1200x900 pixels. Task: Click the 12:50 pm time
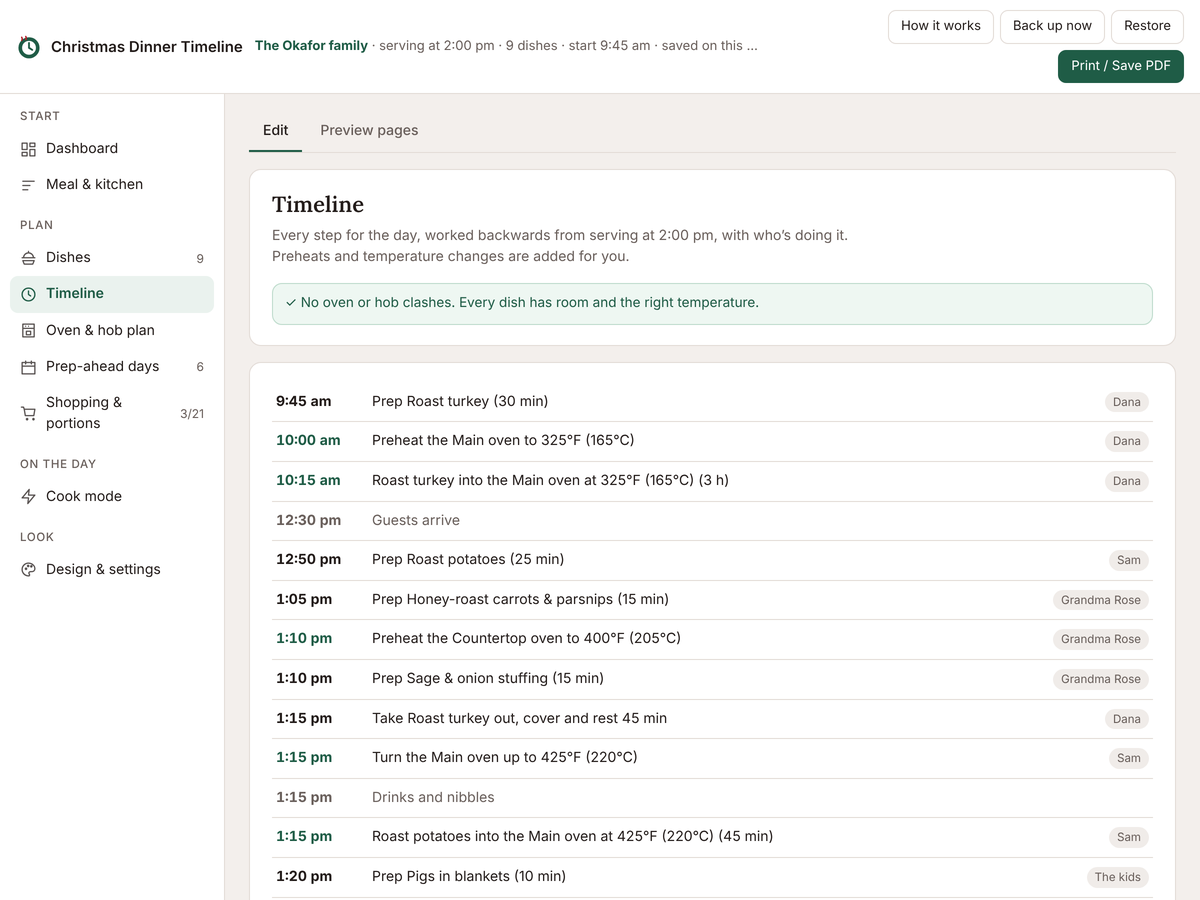(308, 559)
